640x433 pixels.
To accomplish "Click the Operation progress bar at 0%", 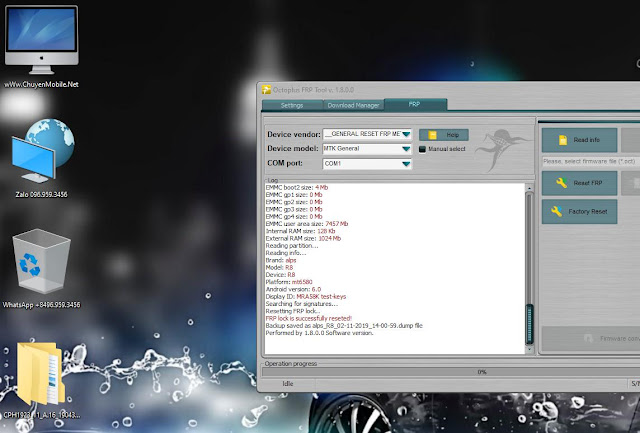I will point(451,372).
